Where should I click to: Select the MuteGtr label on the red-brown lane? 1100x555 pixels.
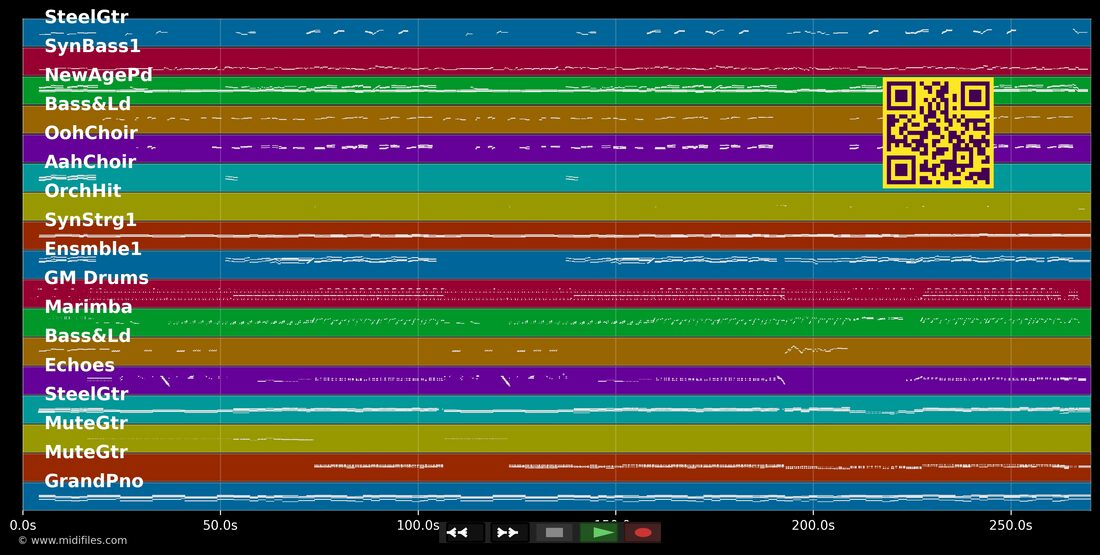coord(86,452)
